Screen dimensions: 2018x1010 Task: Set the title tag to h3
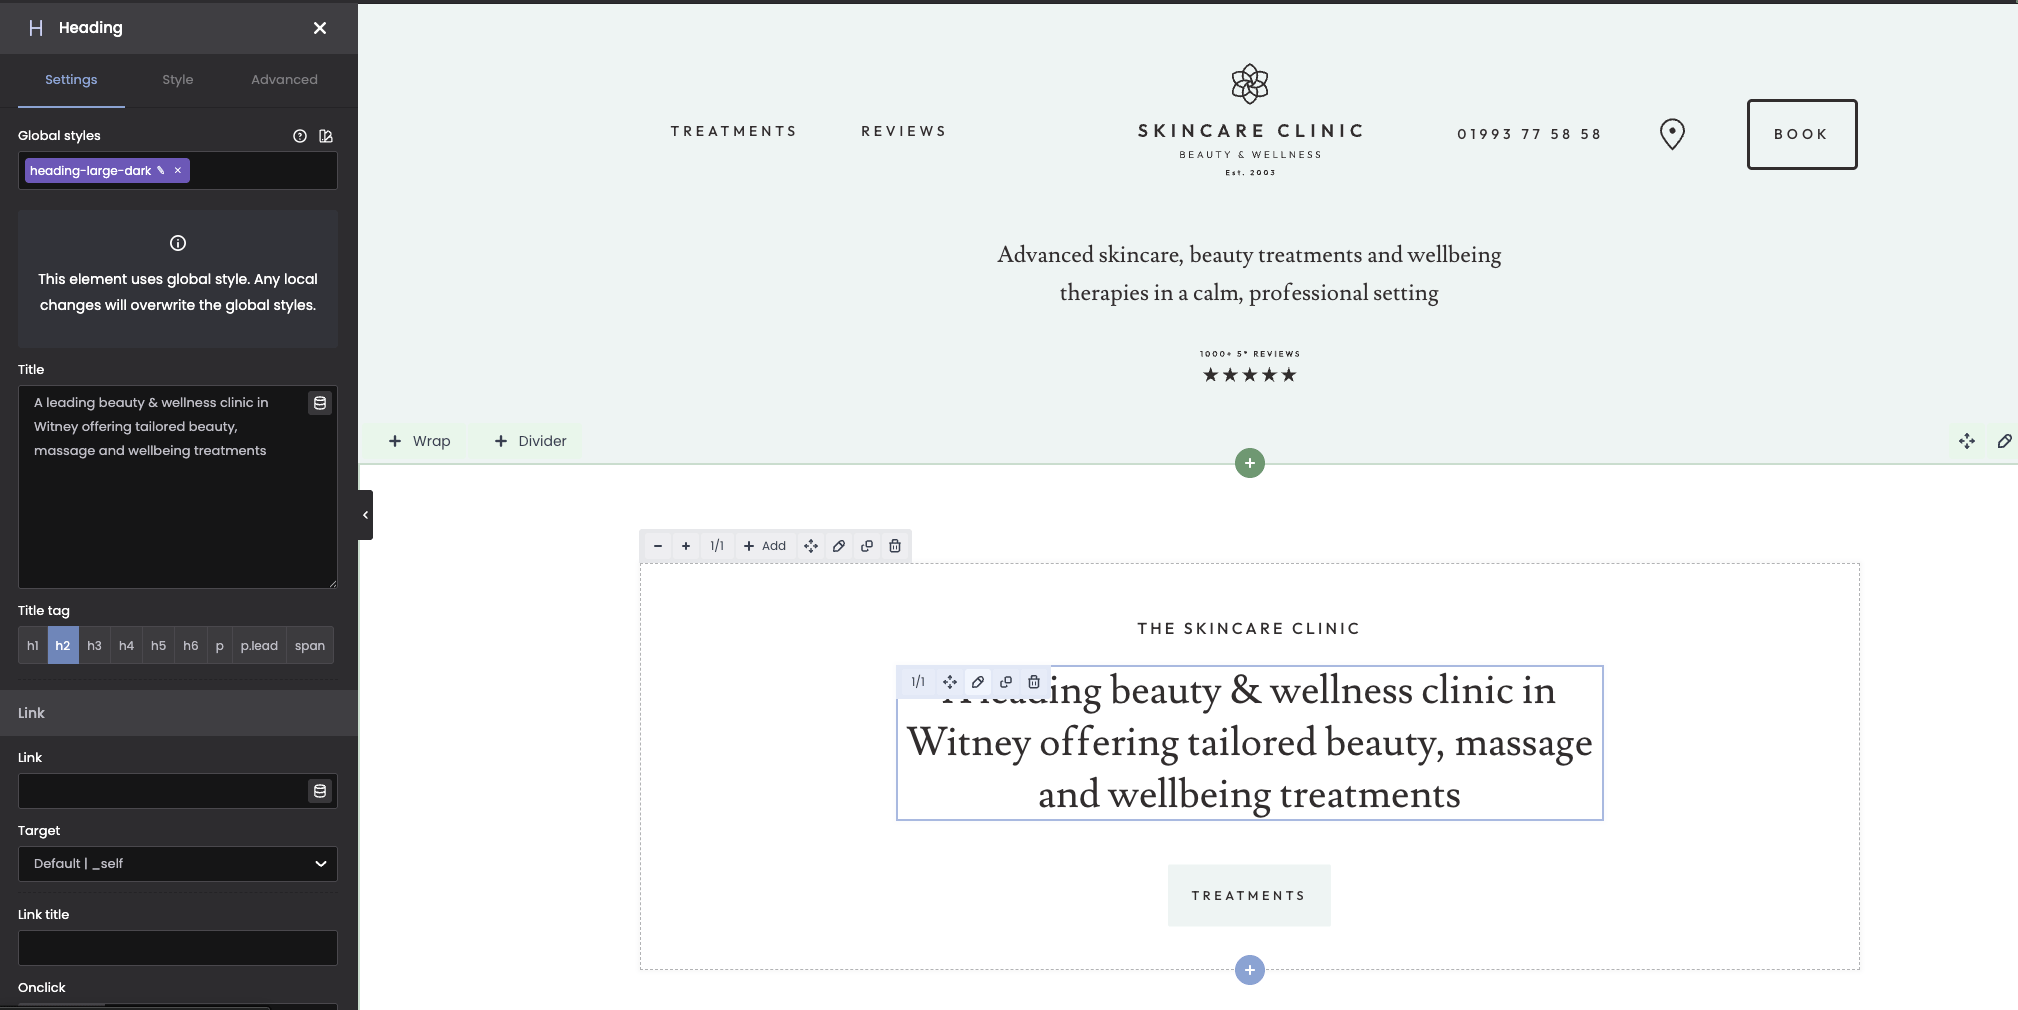[x=95, y=646]
